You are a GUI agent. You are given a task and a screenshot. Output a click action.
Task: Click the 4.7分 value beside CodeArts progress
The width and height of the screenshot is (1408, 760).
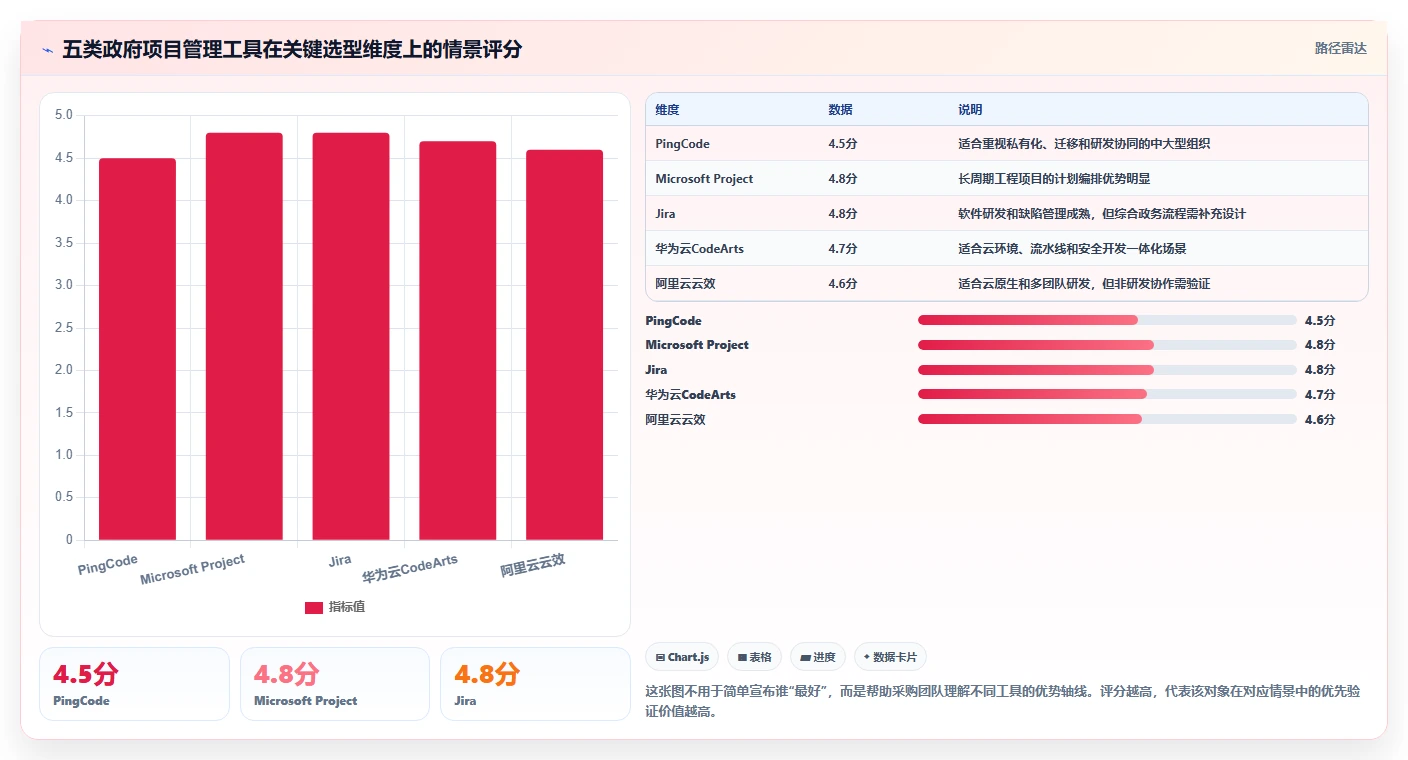(x=1320, y=395)
